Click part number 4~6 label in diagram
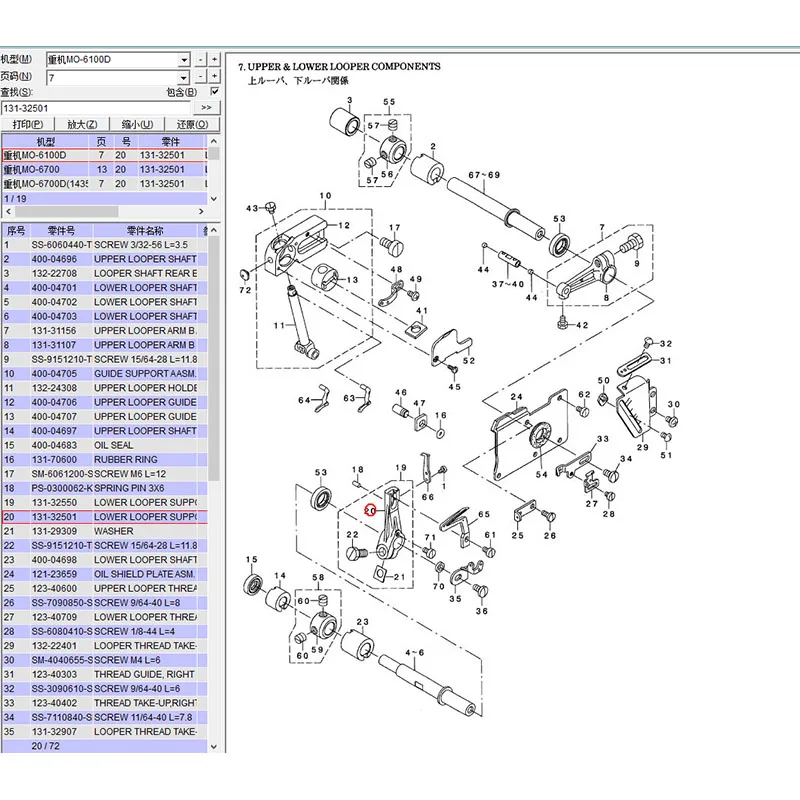The width and height of the screenshot is (800, 800). tap(415, 653)
